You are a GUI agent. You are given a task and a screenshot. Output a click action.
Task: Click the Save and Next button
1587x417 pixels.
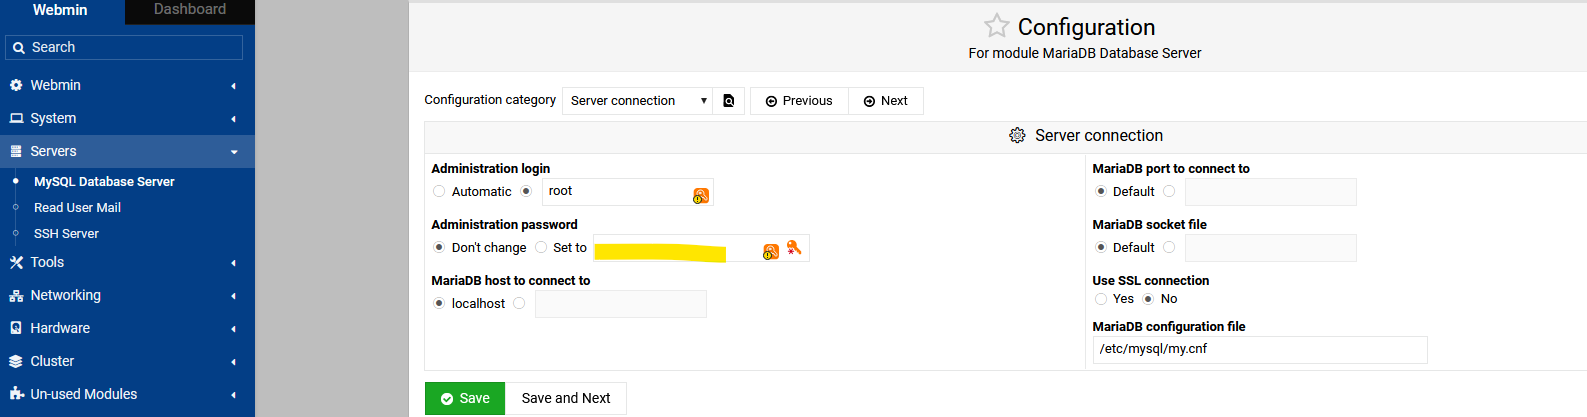pos(566,398)
